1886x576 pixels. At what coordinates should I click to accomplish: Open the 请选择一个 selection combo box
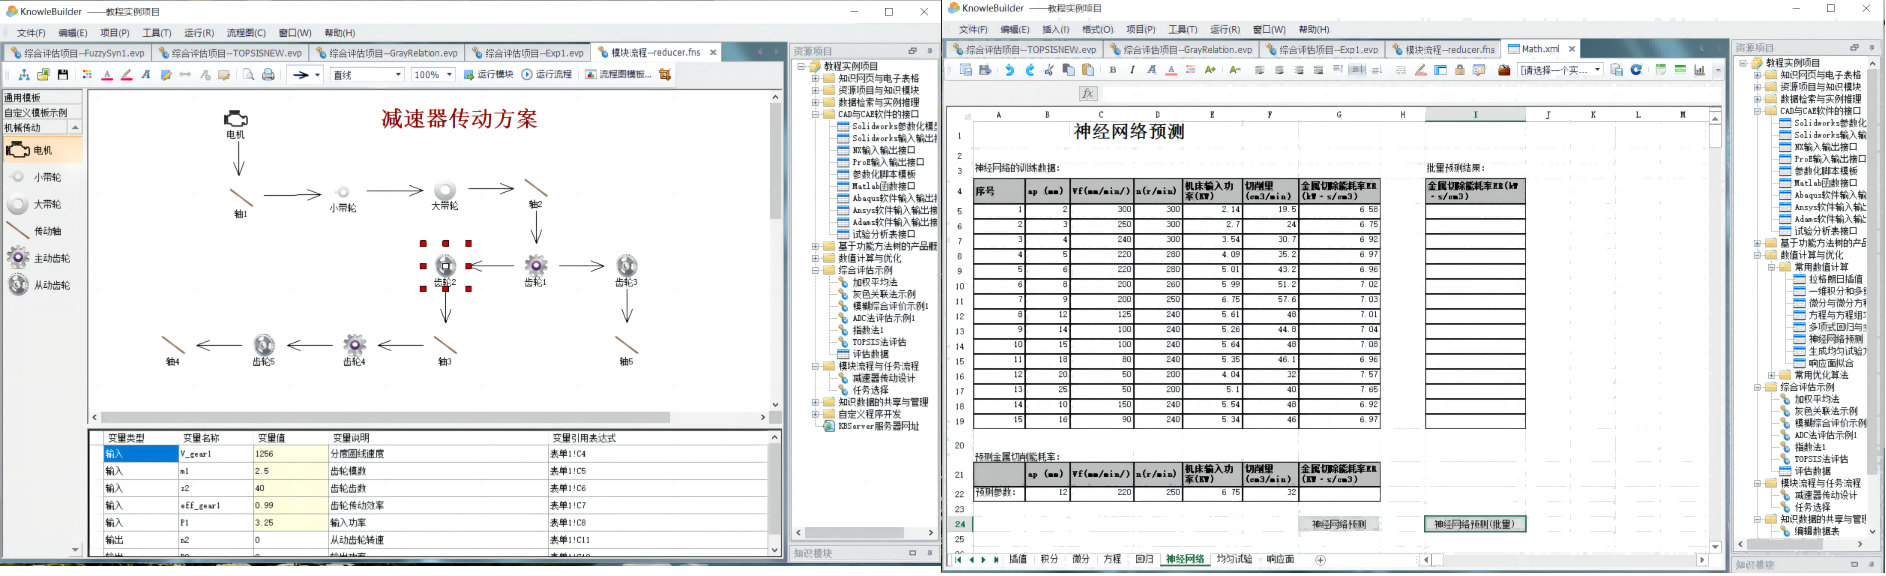point(1597,70)
